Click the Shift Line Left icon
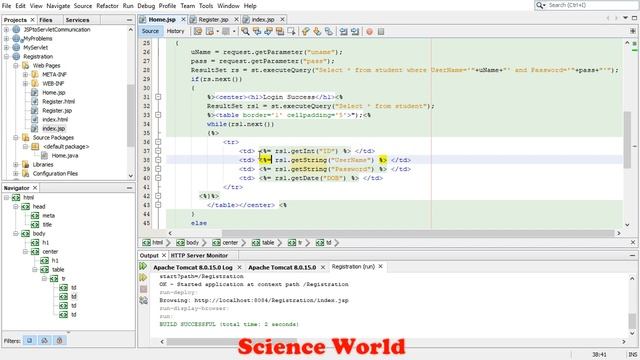The height and width of the screenshot is (360, 640). coord(343,31)
